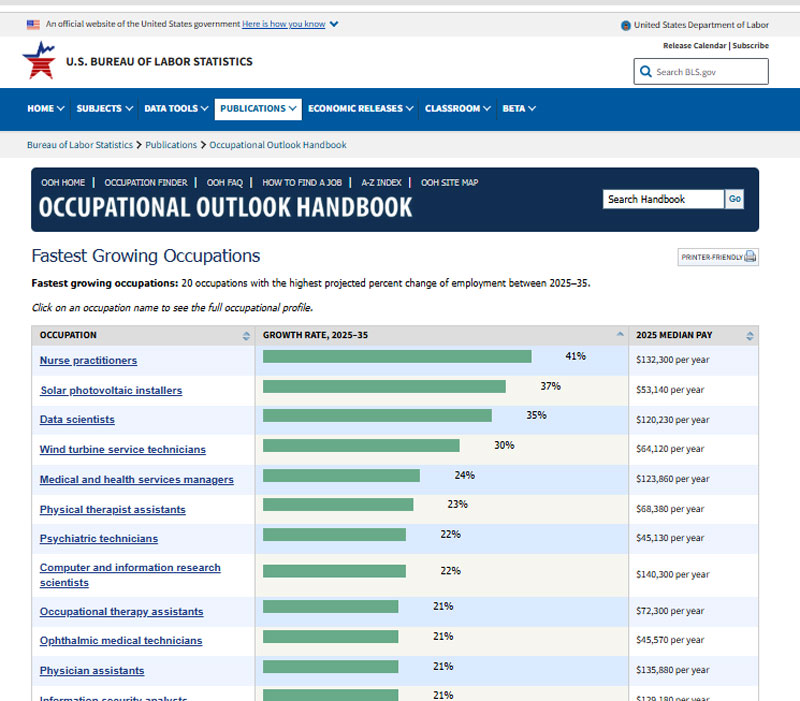Open the Release Calendar link
This screenshot has height=701, width=800.
(x=694, y=45)
